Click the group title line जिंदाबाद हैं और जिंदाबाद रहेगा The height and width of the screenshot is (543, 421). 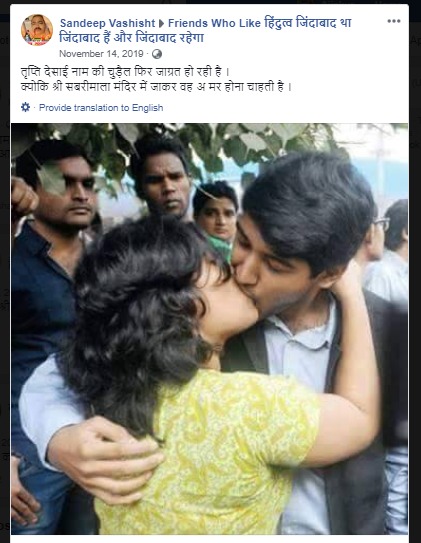pos(132,37)
